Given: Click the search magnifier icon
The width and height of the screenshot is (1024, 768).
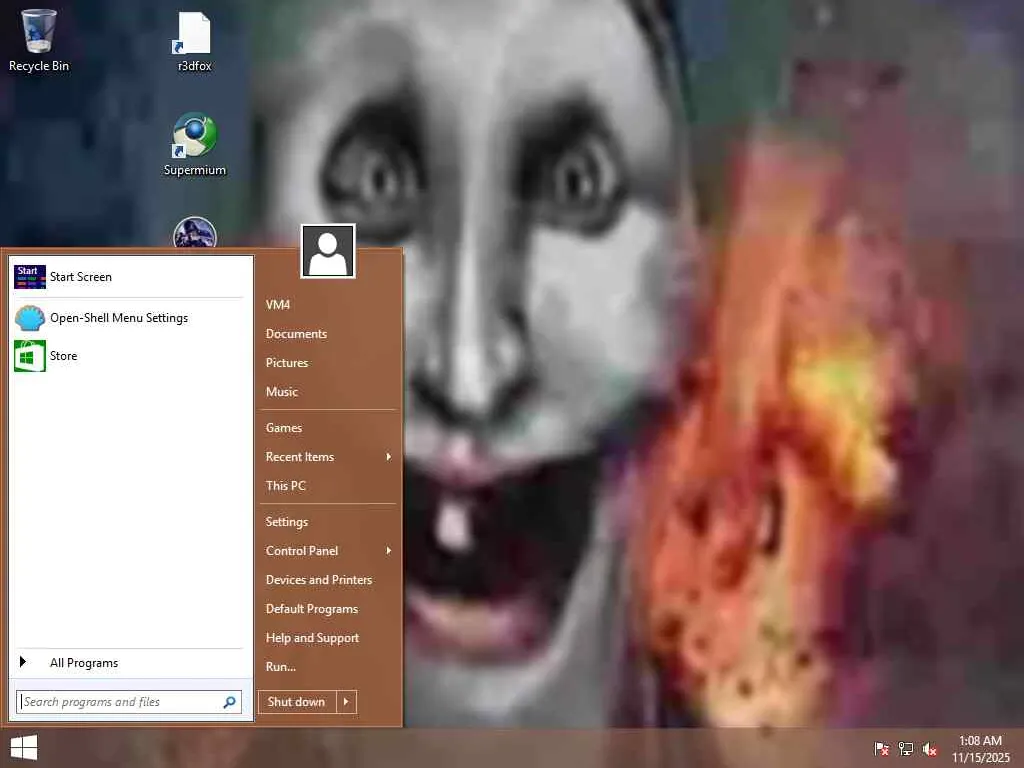Looking at the screenshot, I should tap(229, 702).
